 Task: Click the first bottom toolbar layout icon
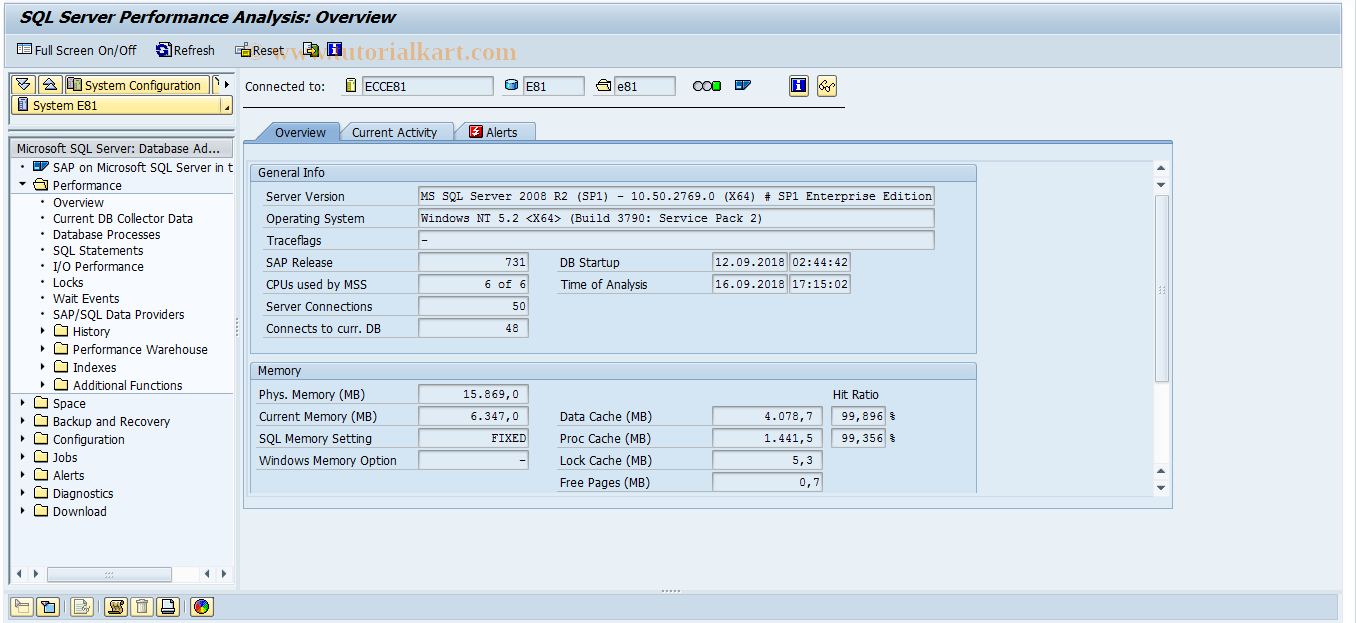click(x=21, y=606)
